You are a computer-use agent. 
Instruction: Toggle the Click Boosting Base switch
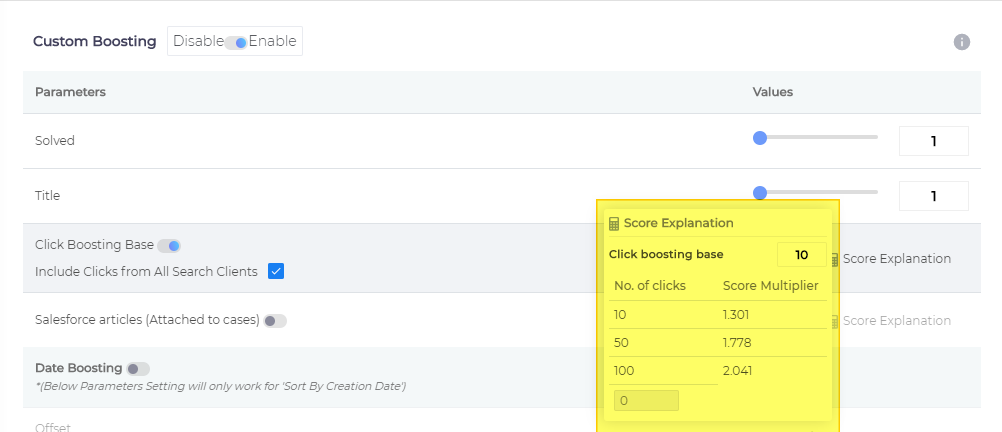(169, 245)
